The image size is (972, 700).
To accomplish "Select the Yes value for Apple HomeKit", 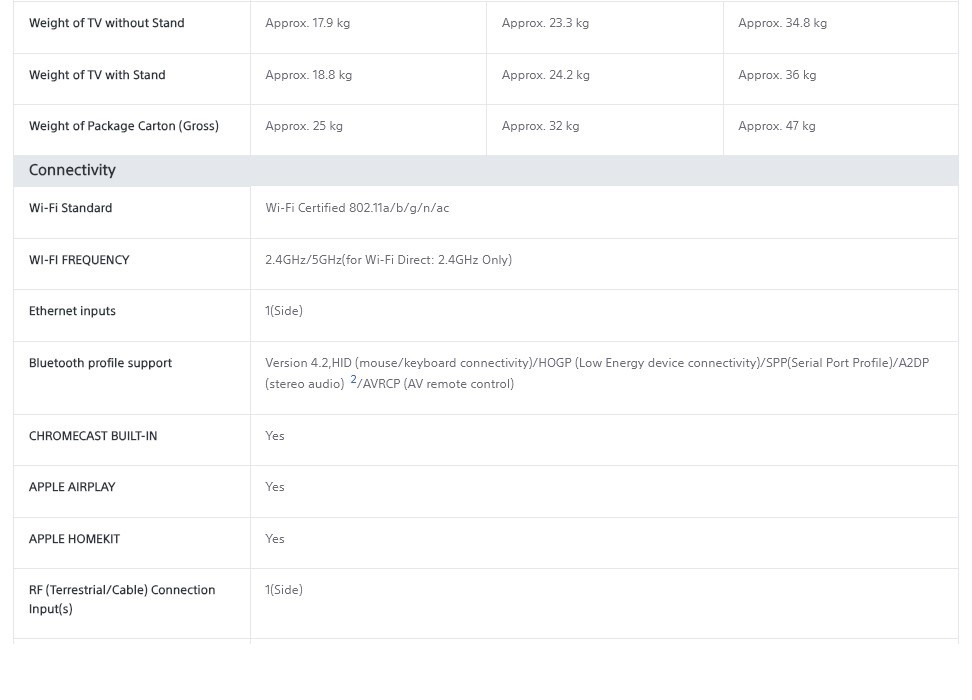I will click(275, 539).
